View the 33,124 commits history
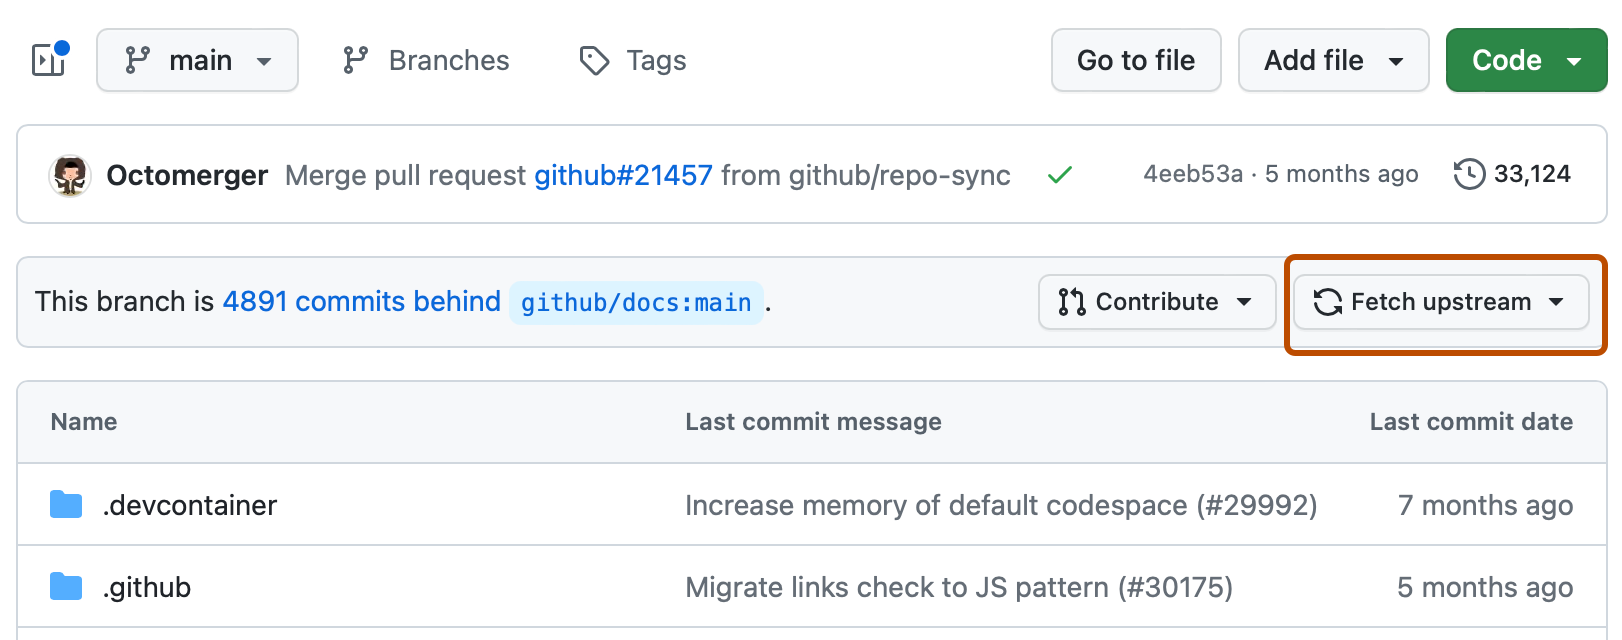Screen dimensions: 1622x640 (1512, 174)
